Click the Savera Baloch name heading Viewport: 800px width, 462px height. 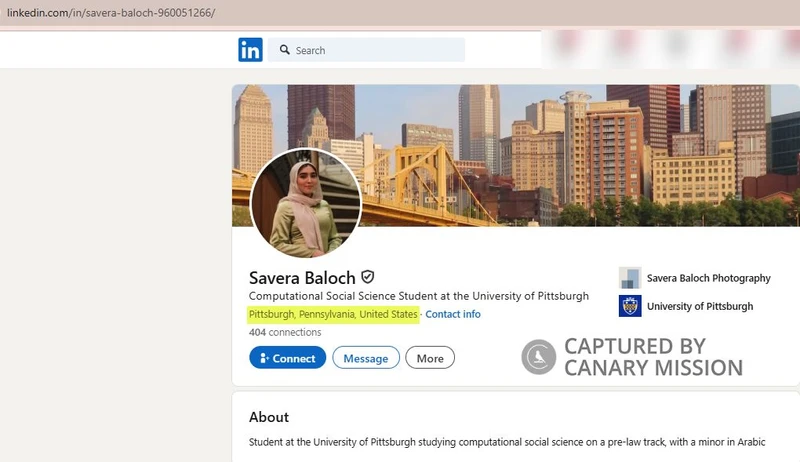pos(302,278)
